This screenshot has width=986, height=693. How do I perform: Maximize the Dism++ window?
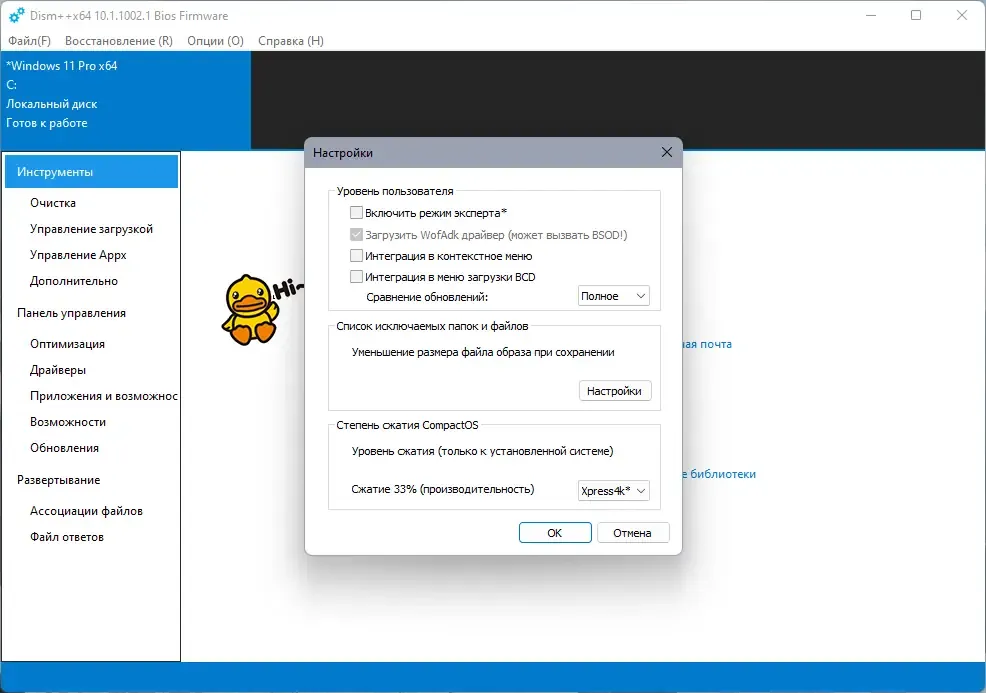pyautogui.click(x=916, y=15)
